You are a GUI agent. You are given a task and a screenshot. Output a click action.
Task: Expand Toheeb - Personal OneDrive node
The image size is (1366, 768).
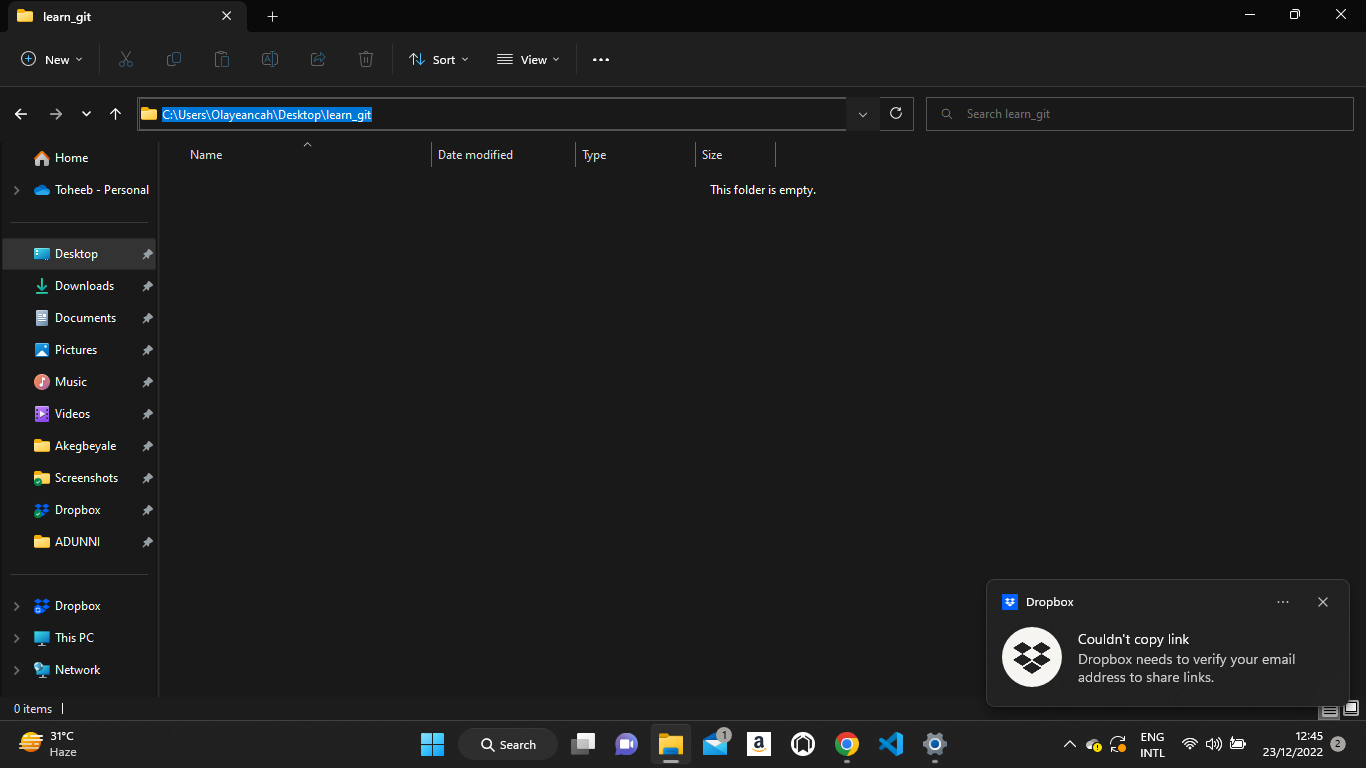tap(16, 190)
